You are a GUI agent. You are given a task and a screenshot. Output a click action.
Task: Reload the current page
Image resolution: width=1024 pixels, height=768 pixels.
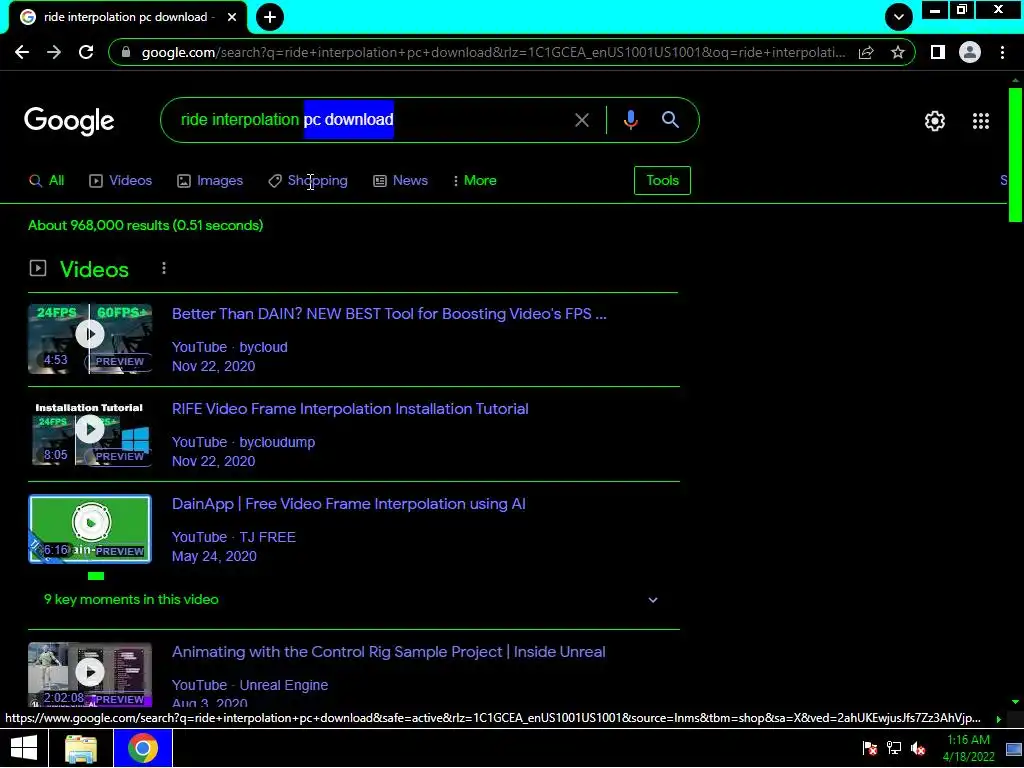point(86,52)
